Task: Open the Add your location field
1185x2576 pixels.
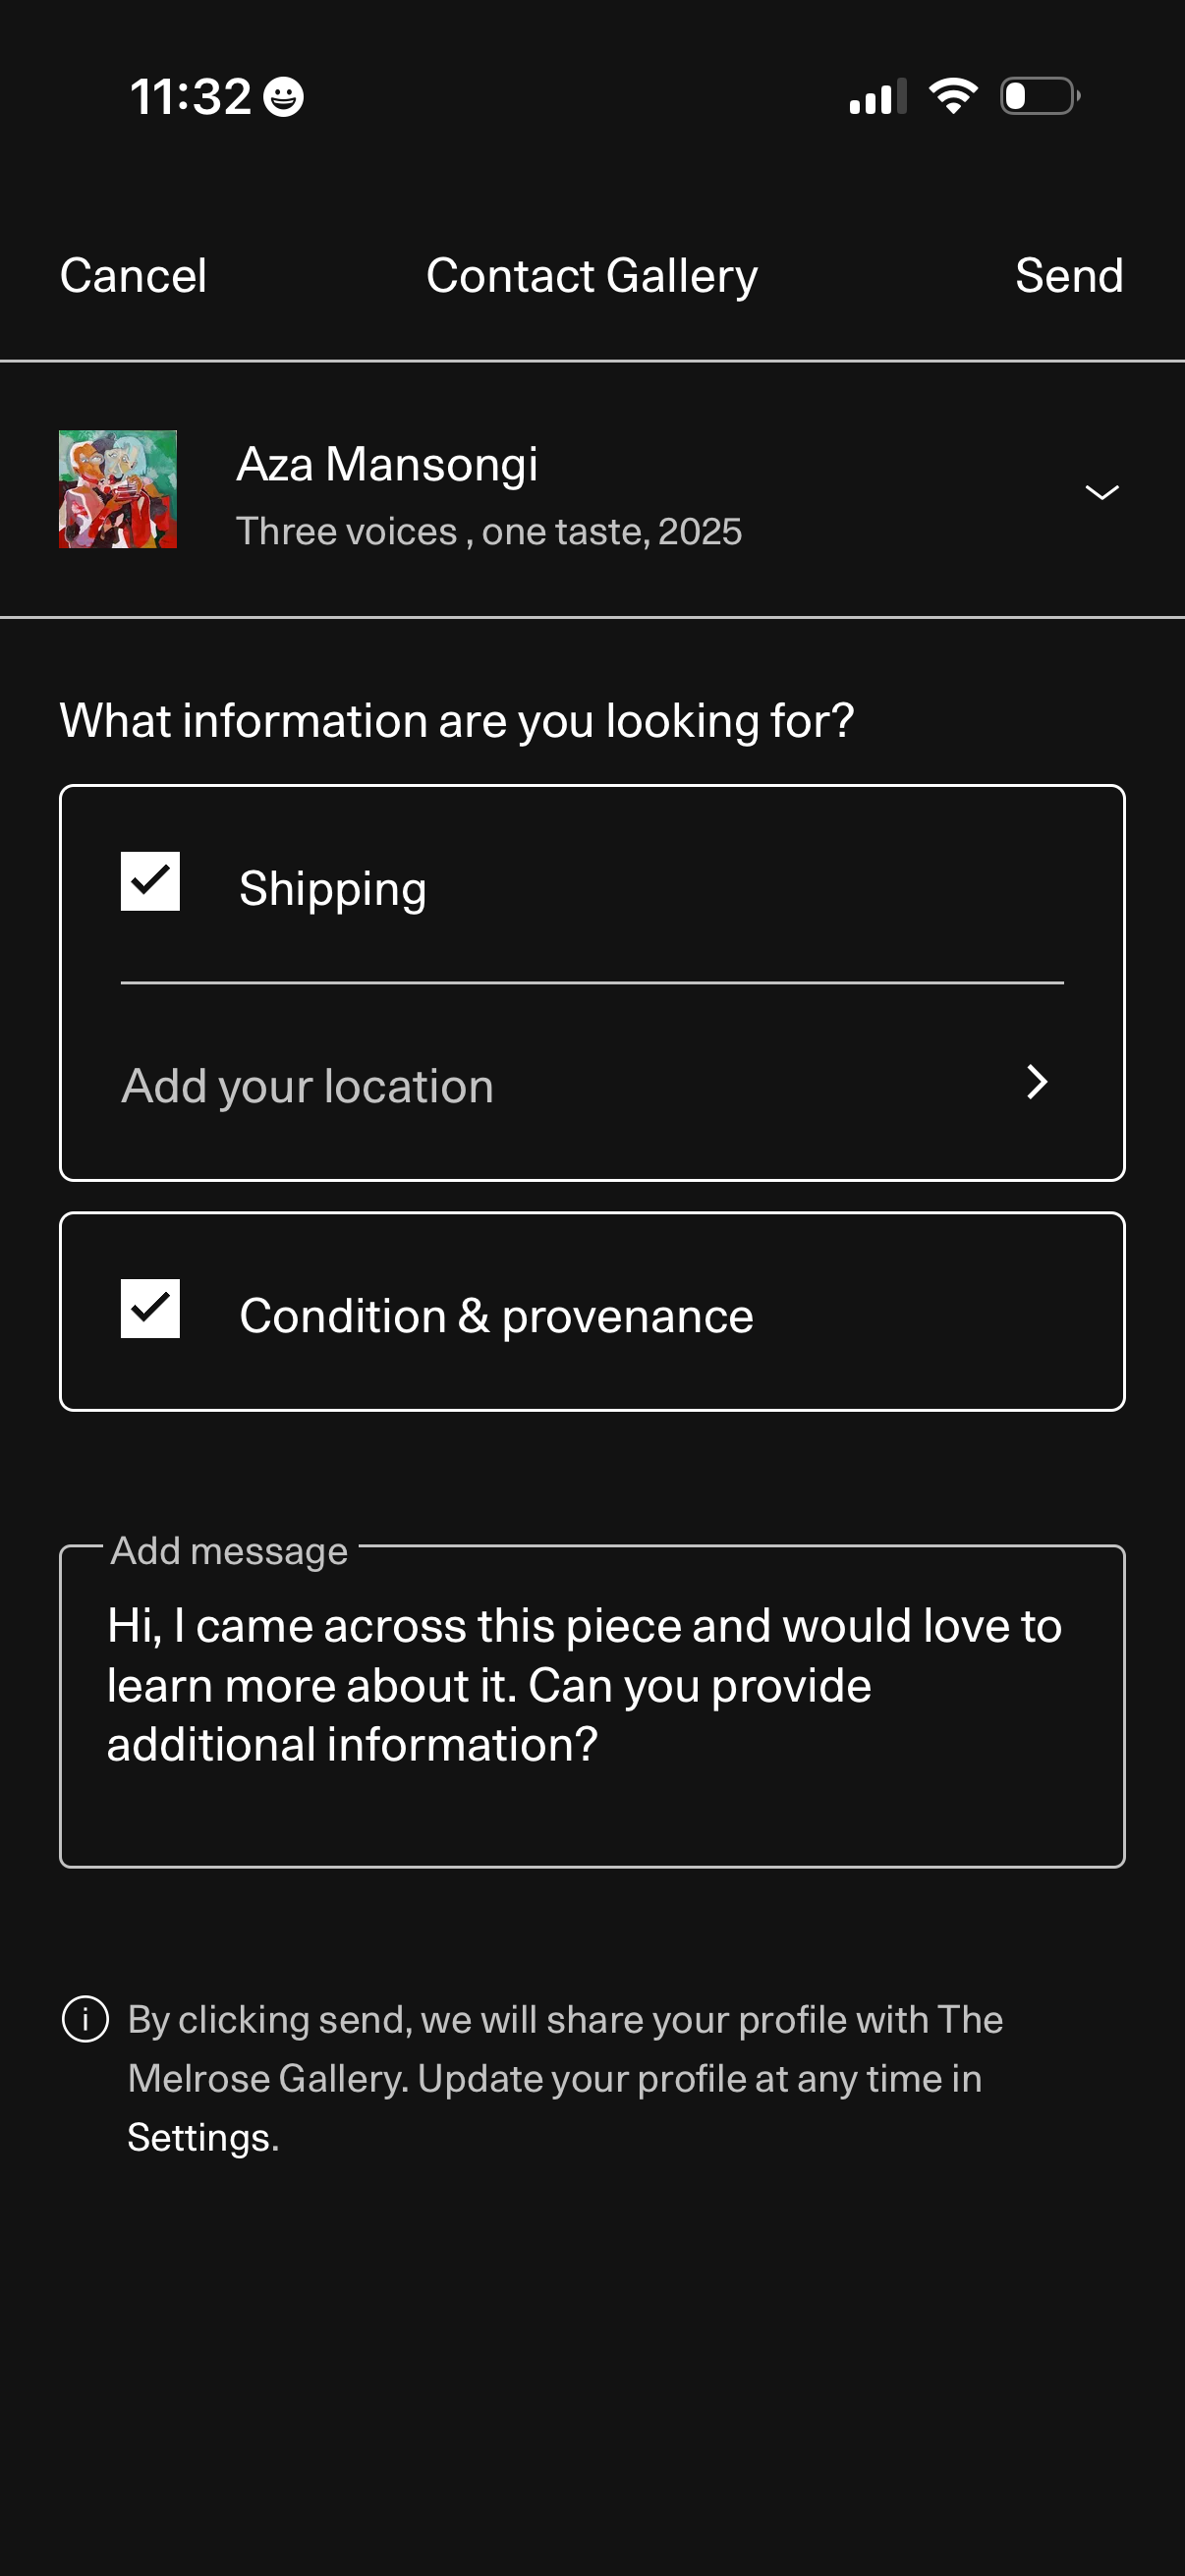Action: pos(308,1086)
